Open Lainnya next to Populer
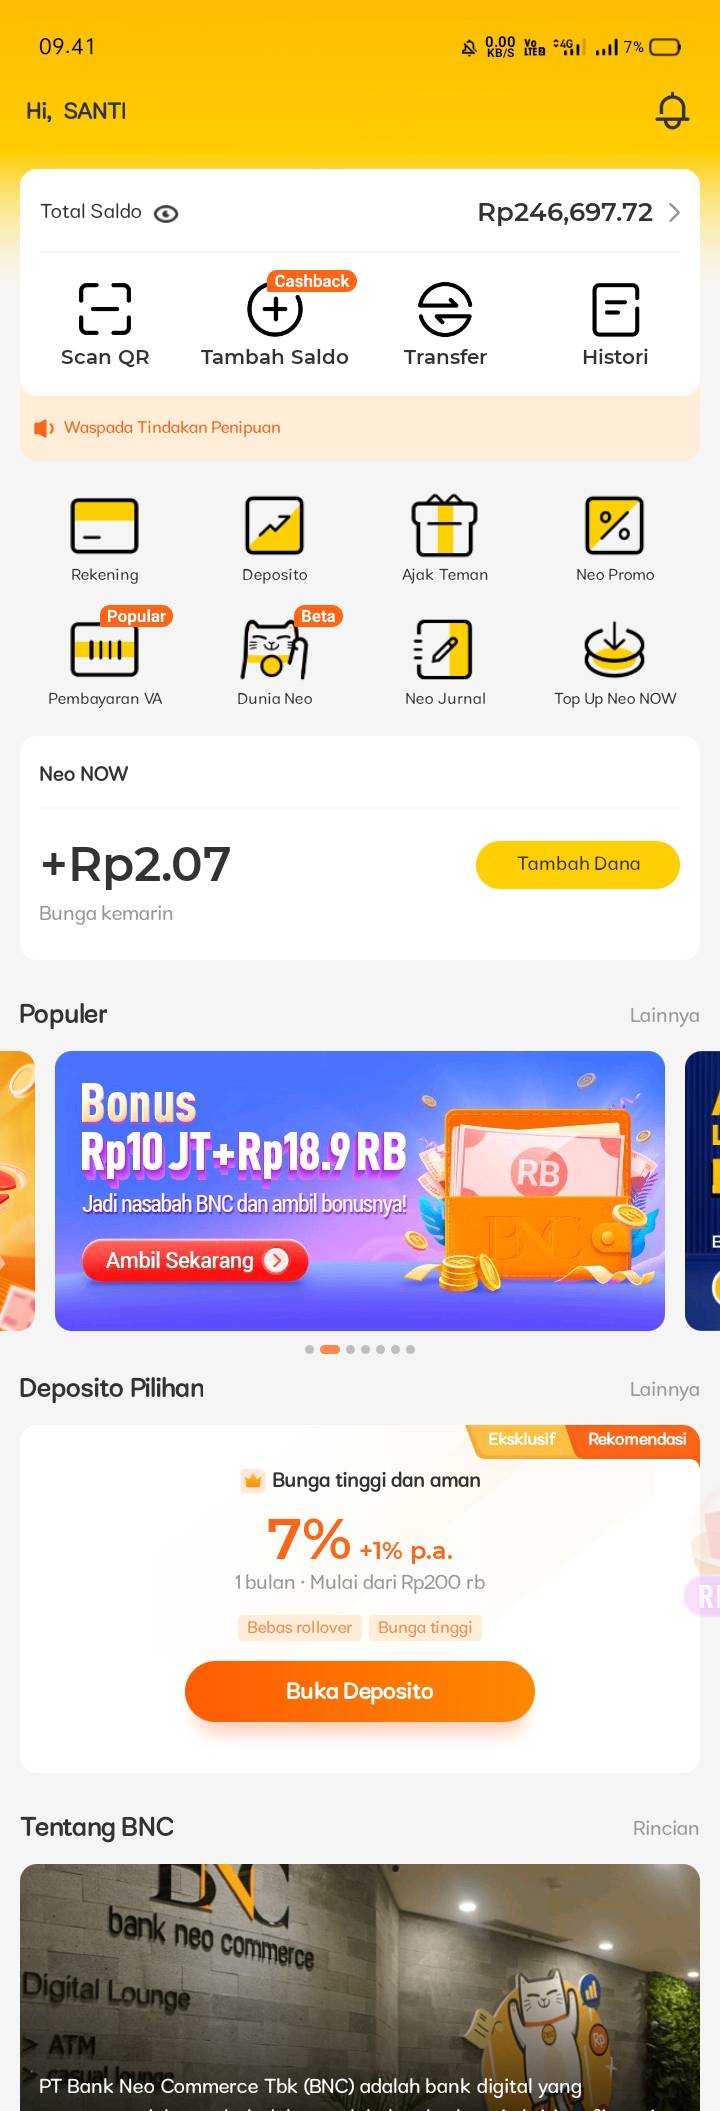Image resolution: width=720 pixels, height=2111 pixels. pos(664,1015)
